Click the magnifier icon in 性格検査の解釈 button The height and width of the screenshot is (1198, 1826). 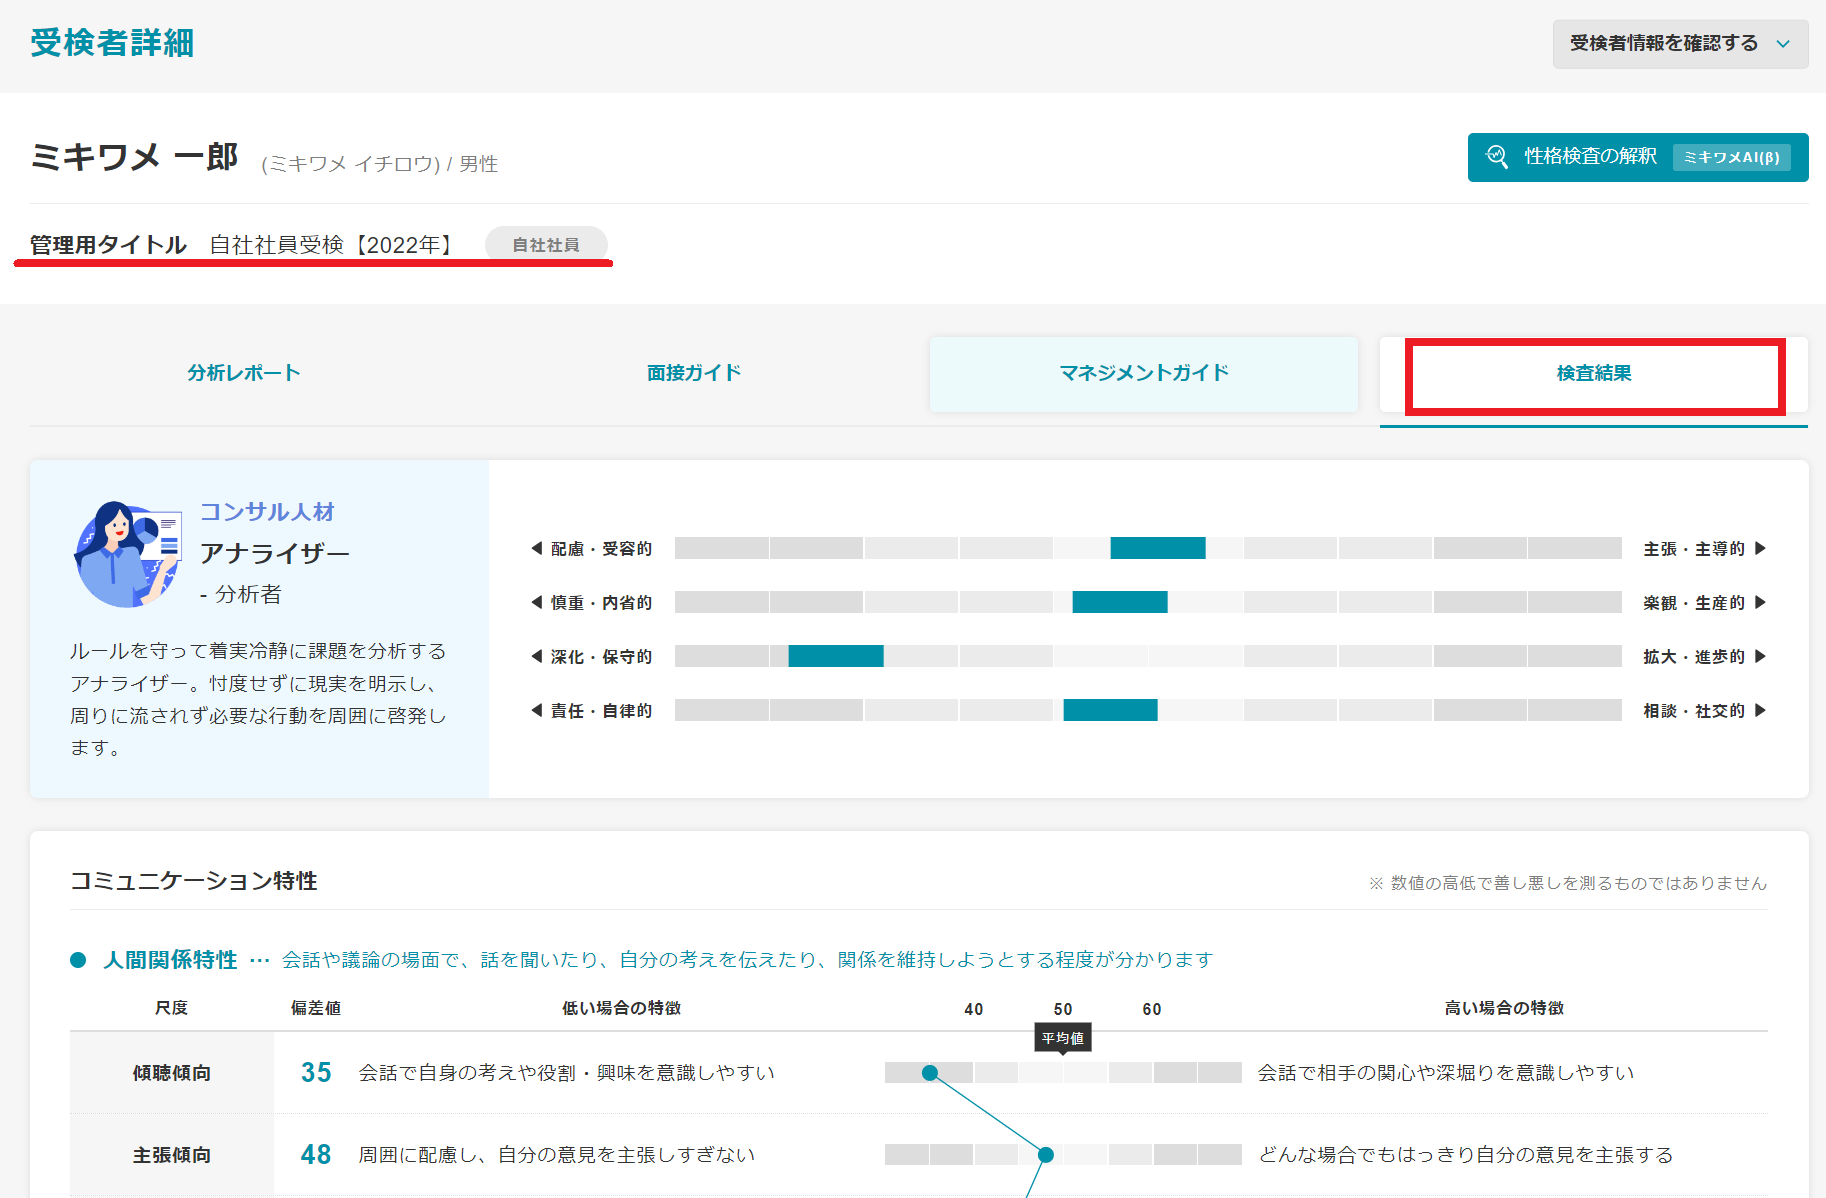point(1497,157)
